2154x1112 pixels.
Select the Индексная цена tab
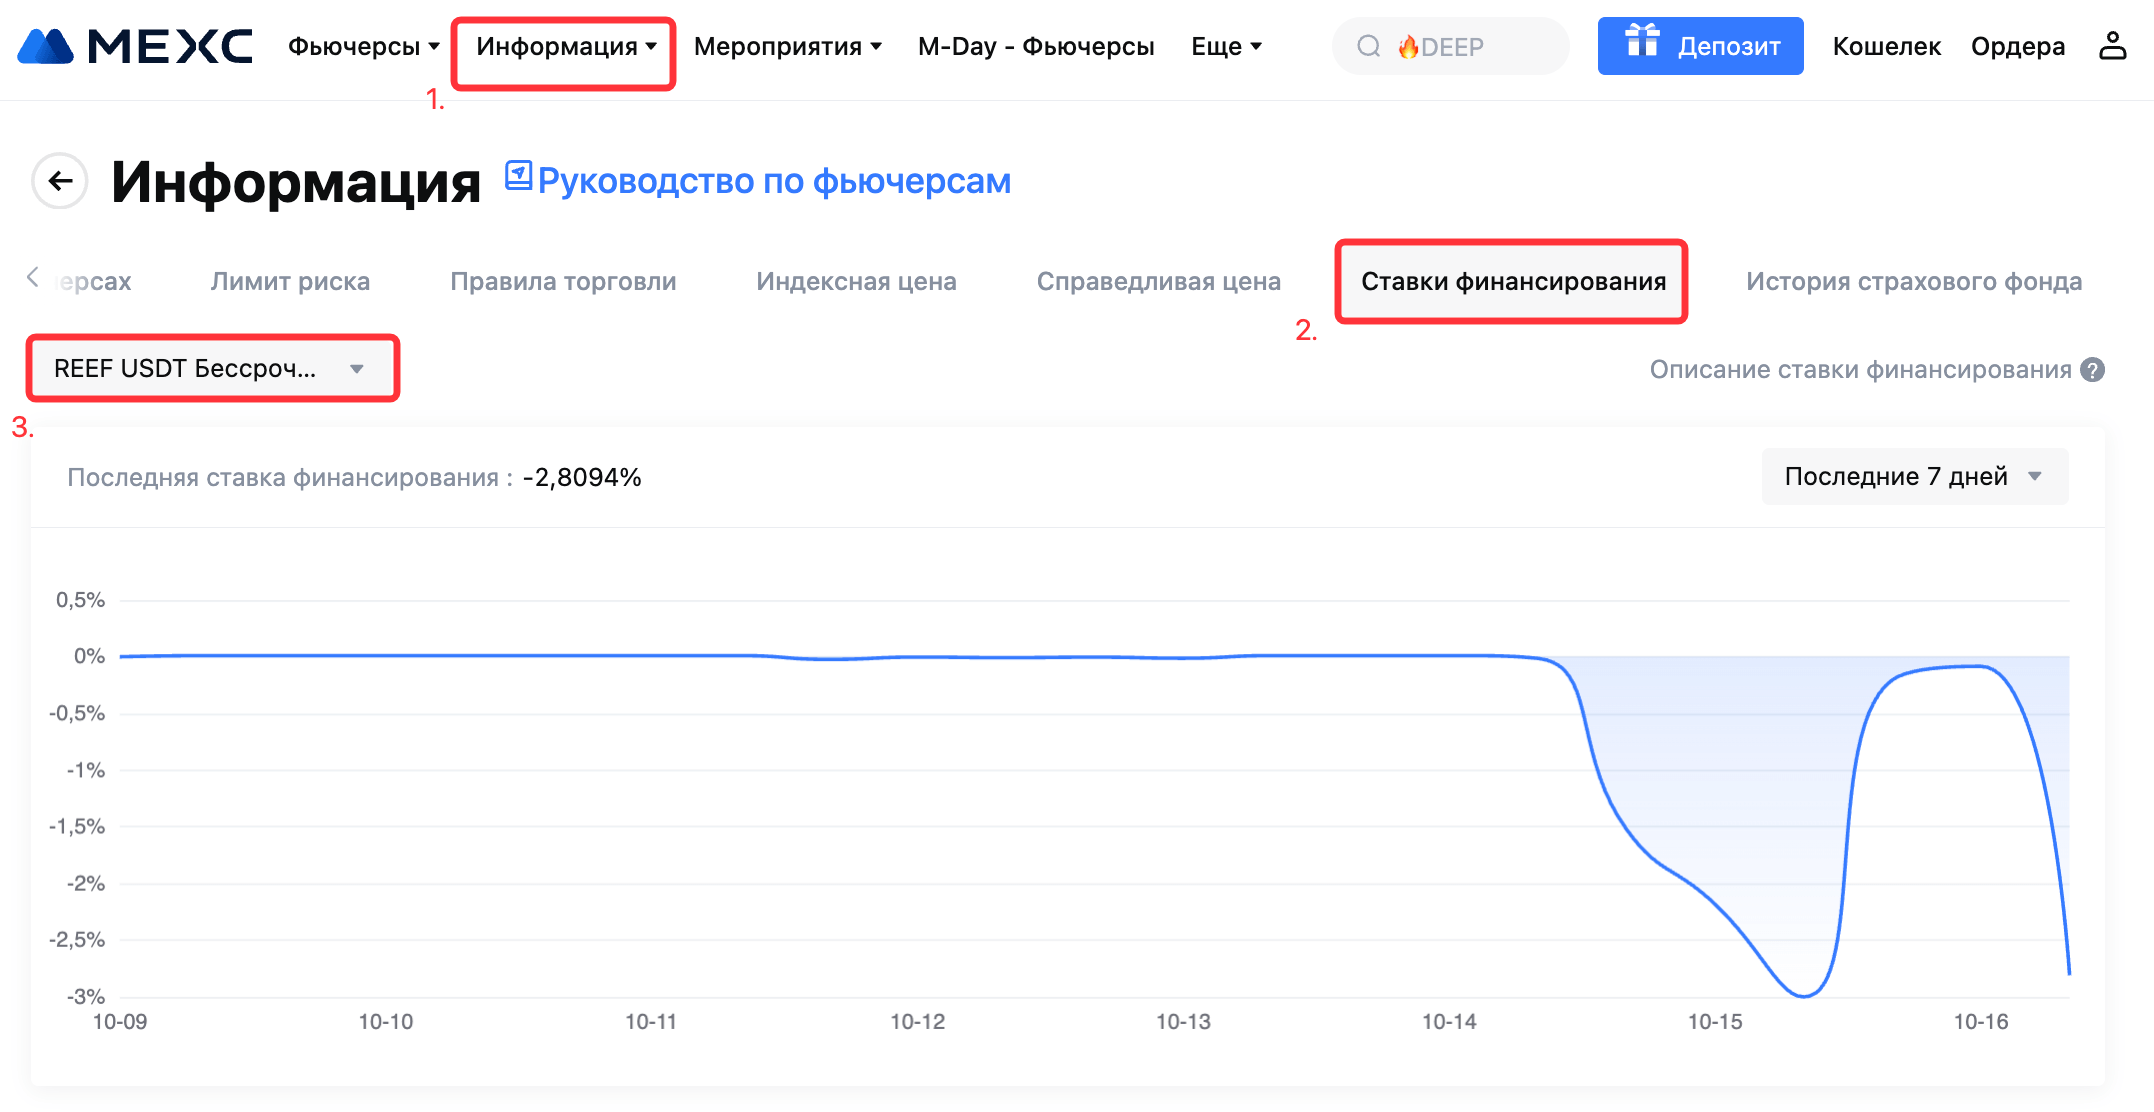tap(856, 282)
